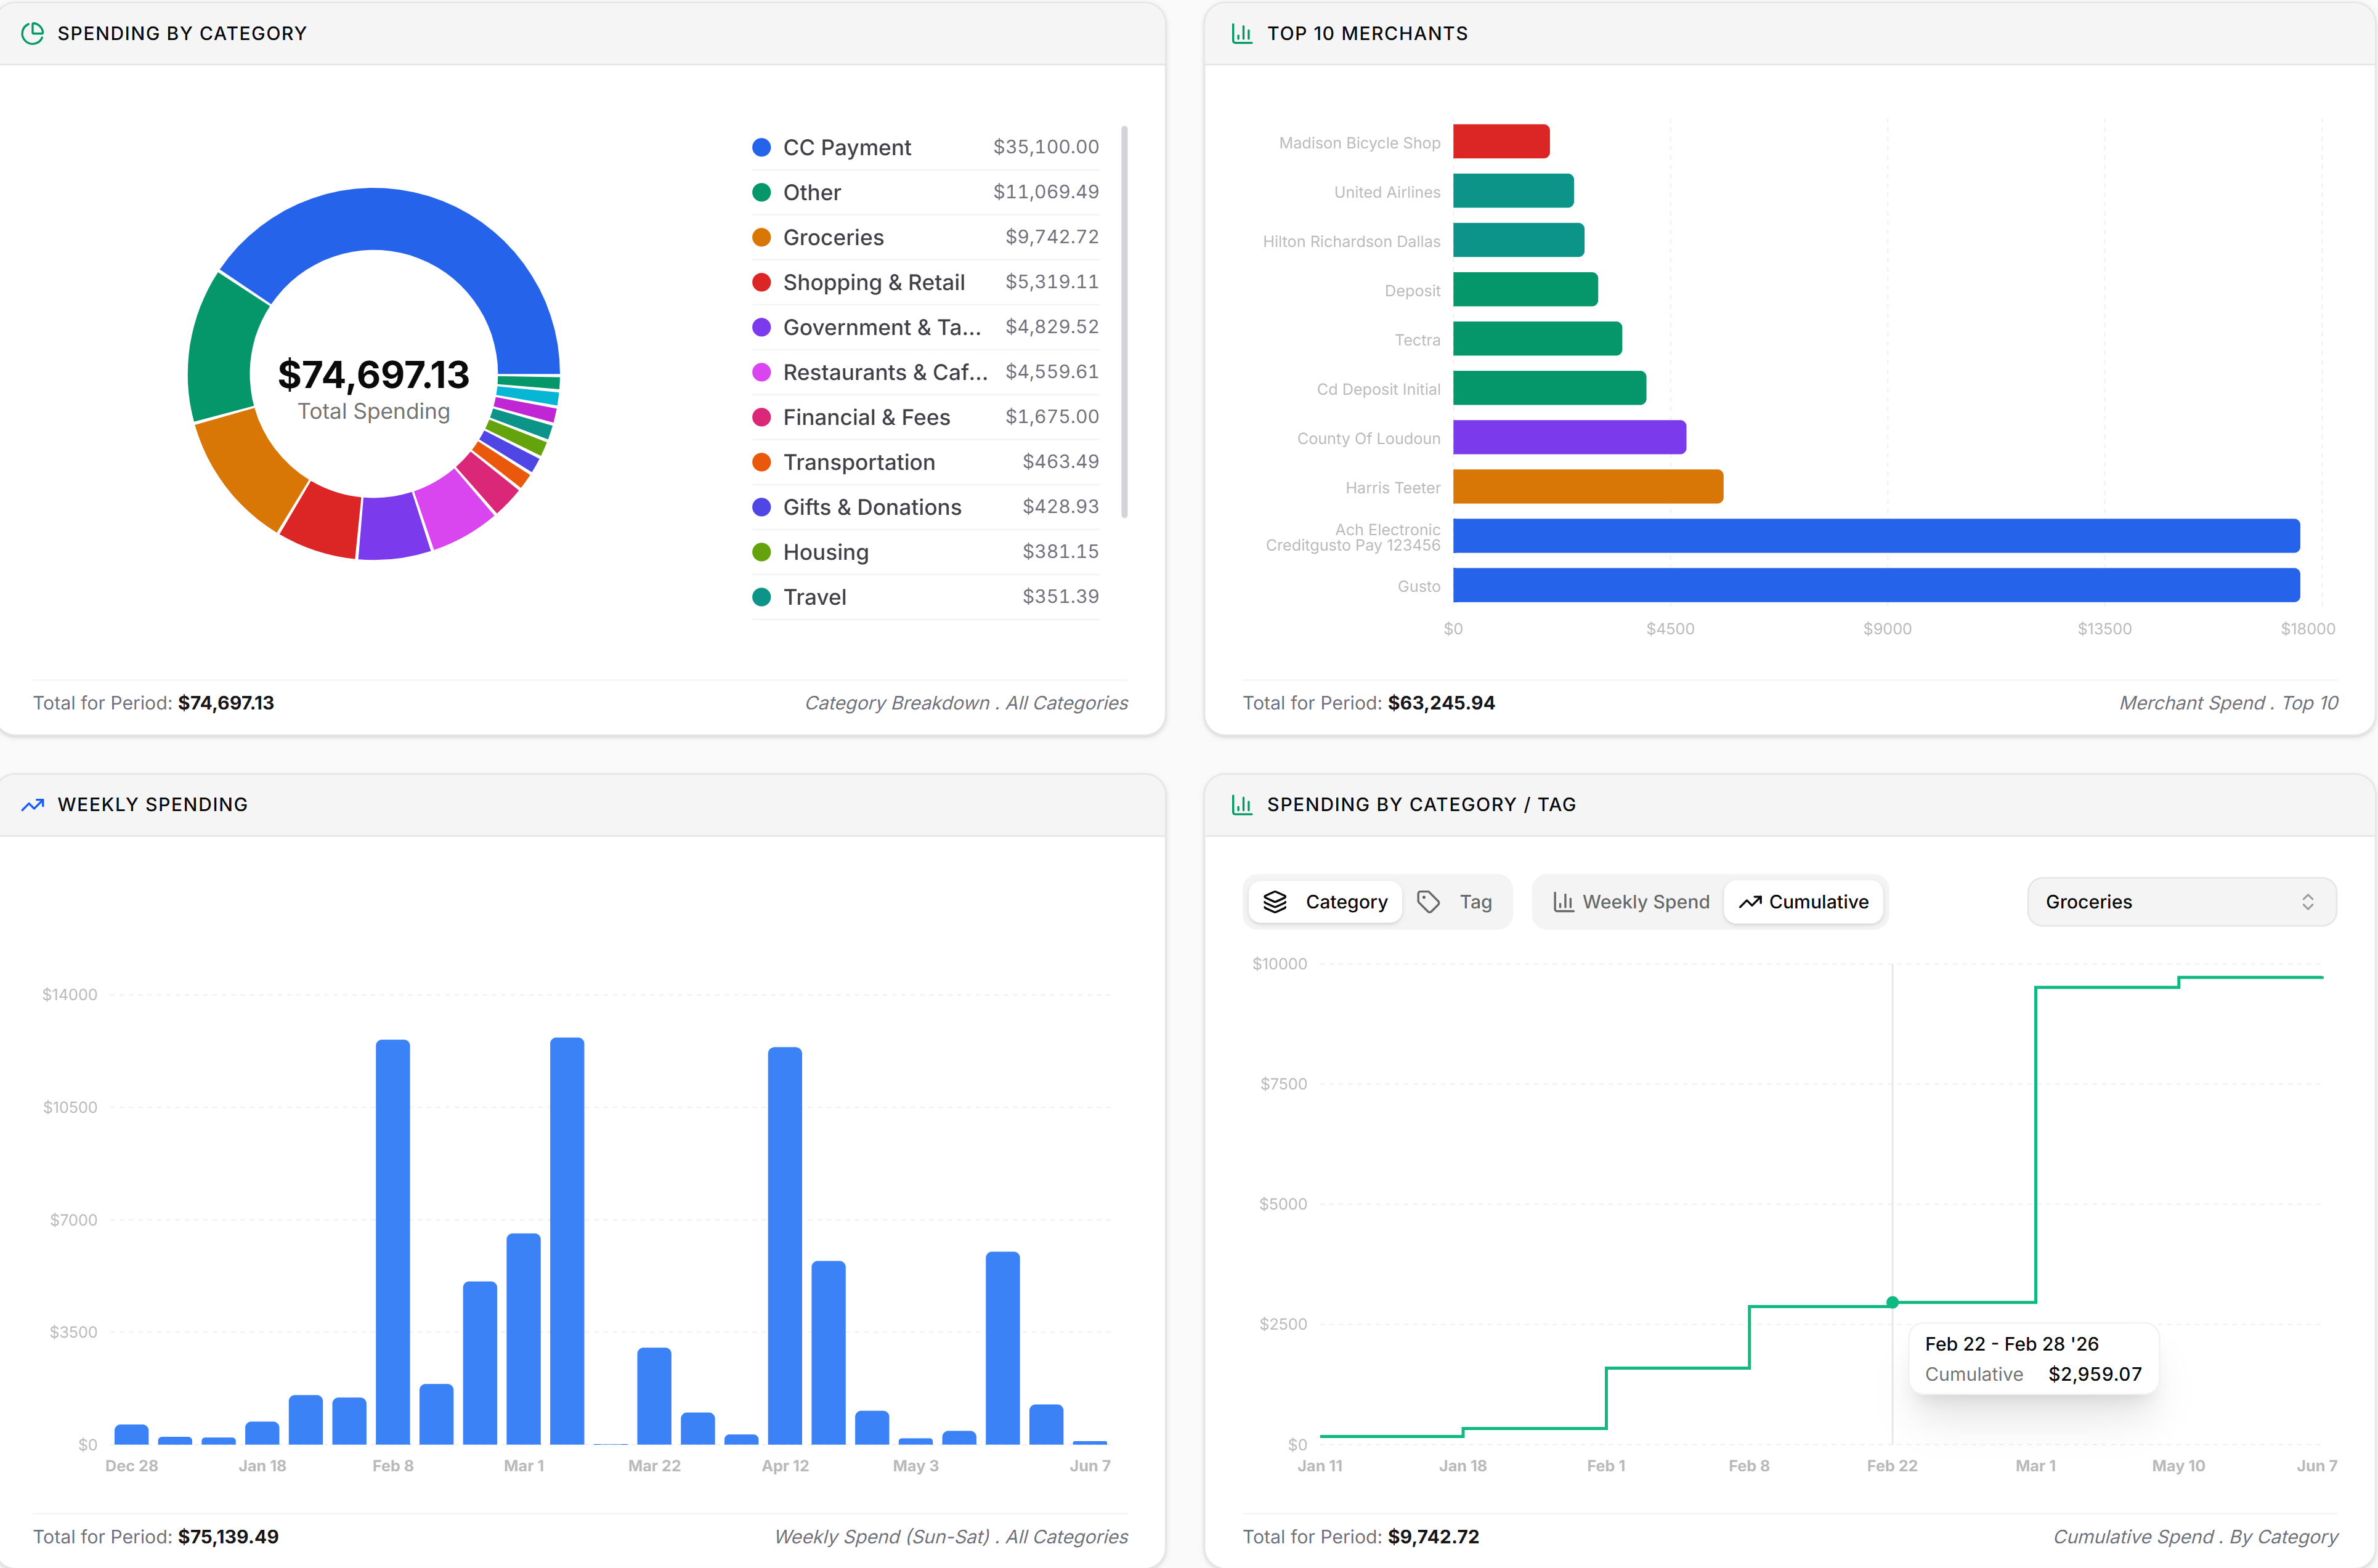Select the Housing legend entry
This screenshot has height=1568, width=2378.
pos(925,552)
